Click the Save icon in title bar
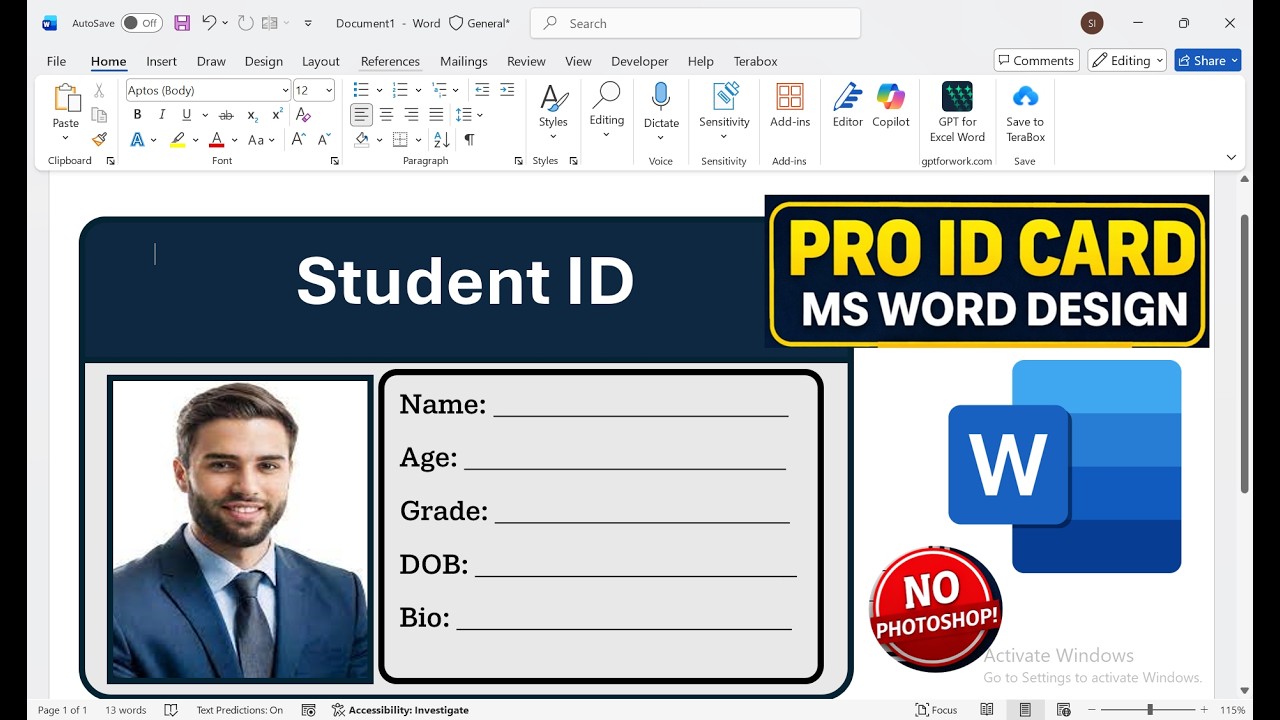 (182, 23)
